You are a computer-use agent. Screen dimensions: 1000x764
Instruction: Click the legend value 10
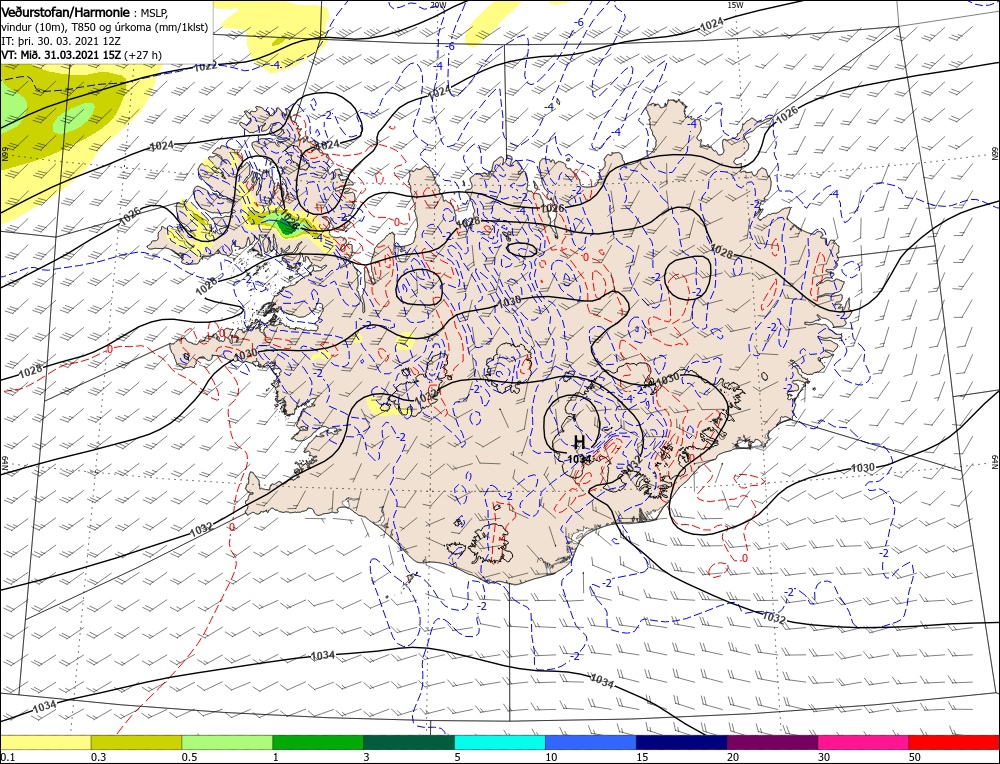(x=551, y=757)
